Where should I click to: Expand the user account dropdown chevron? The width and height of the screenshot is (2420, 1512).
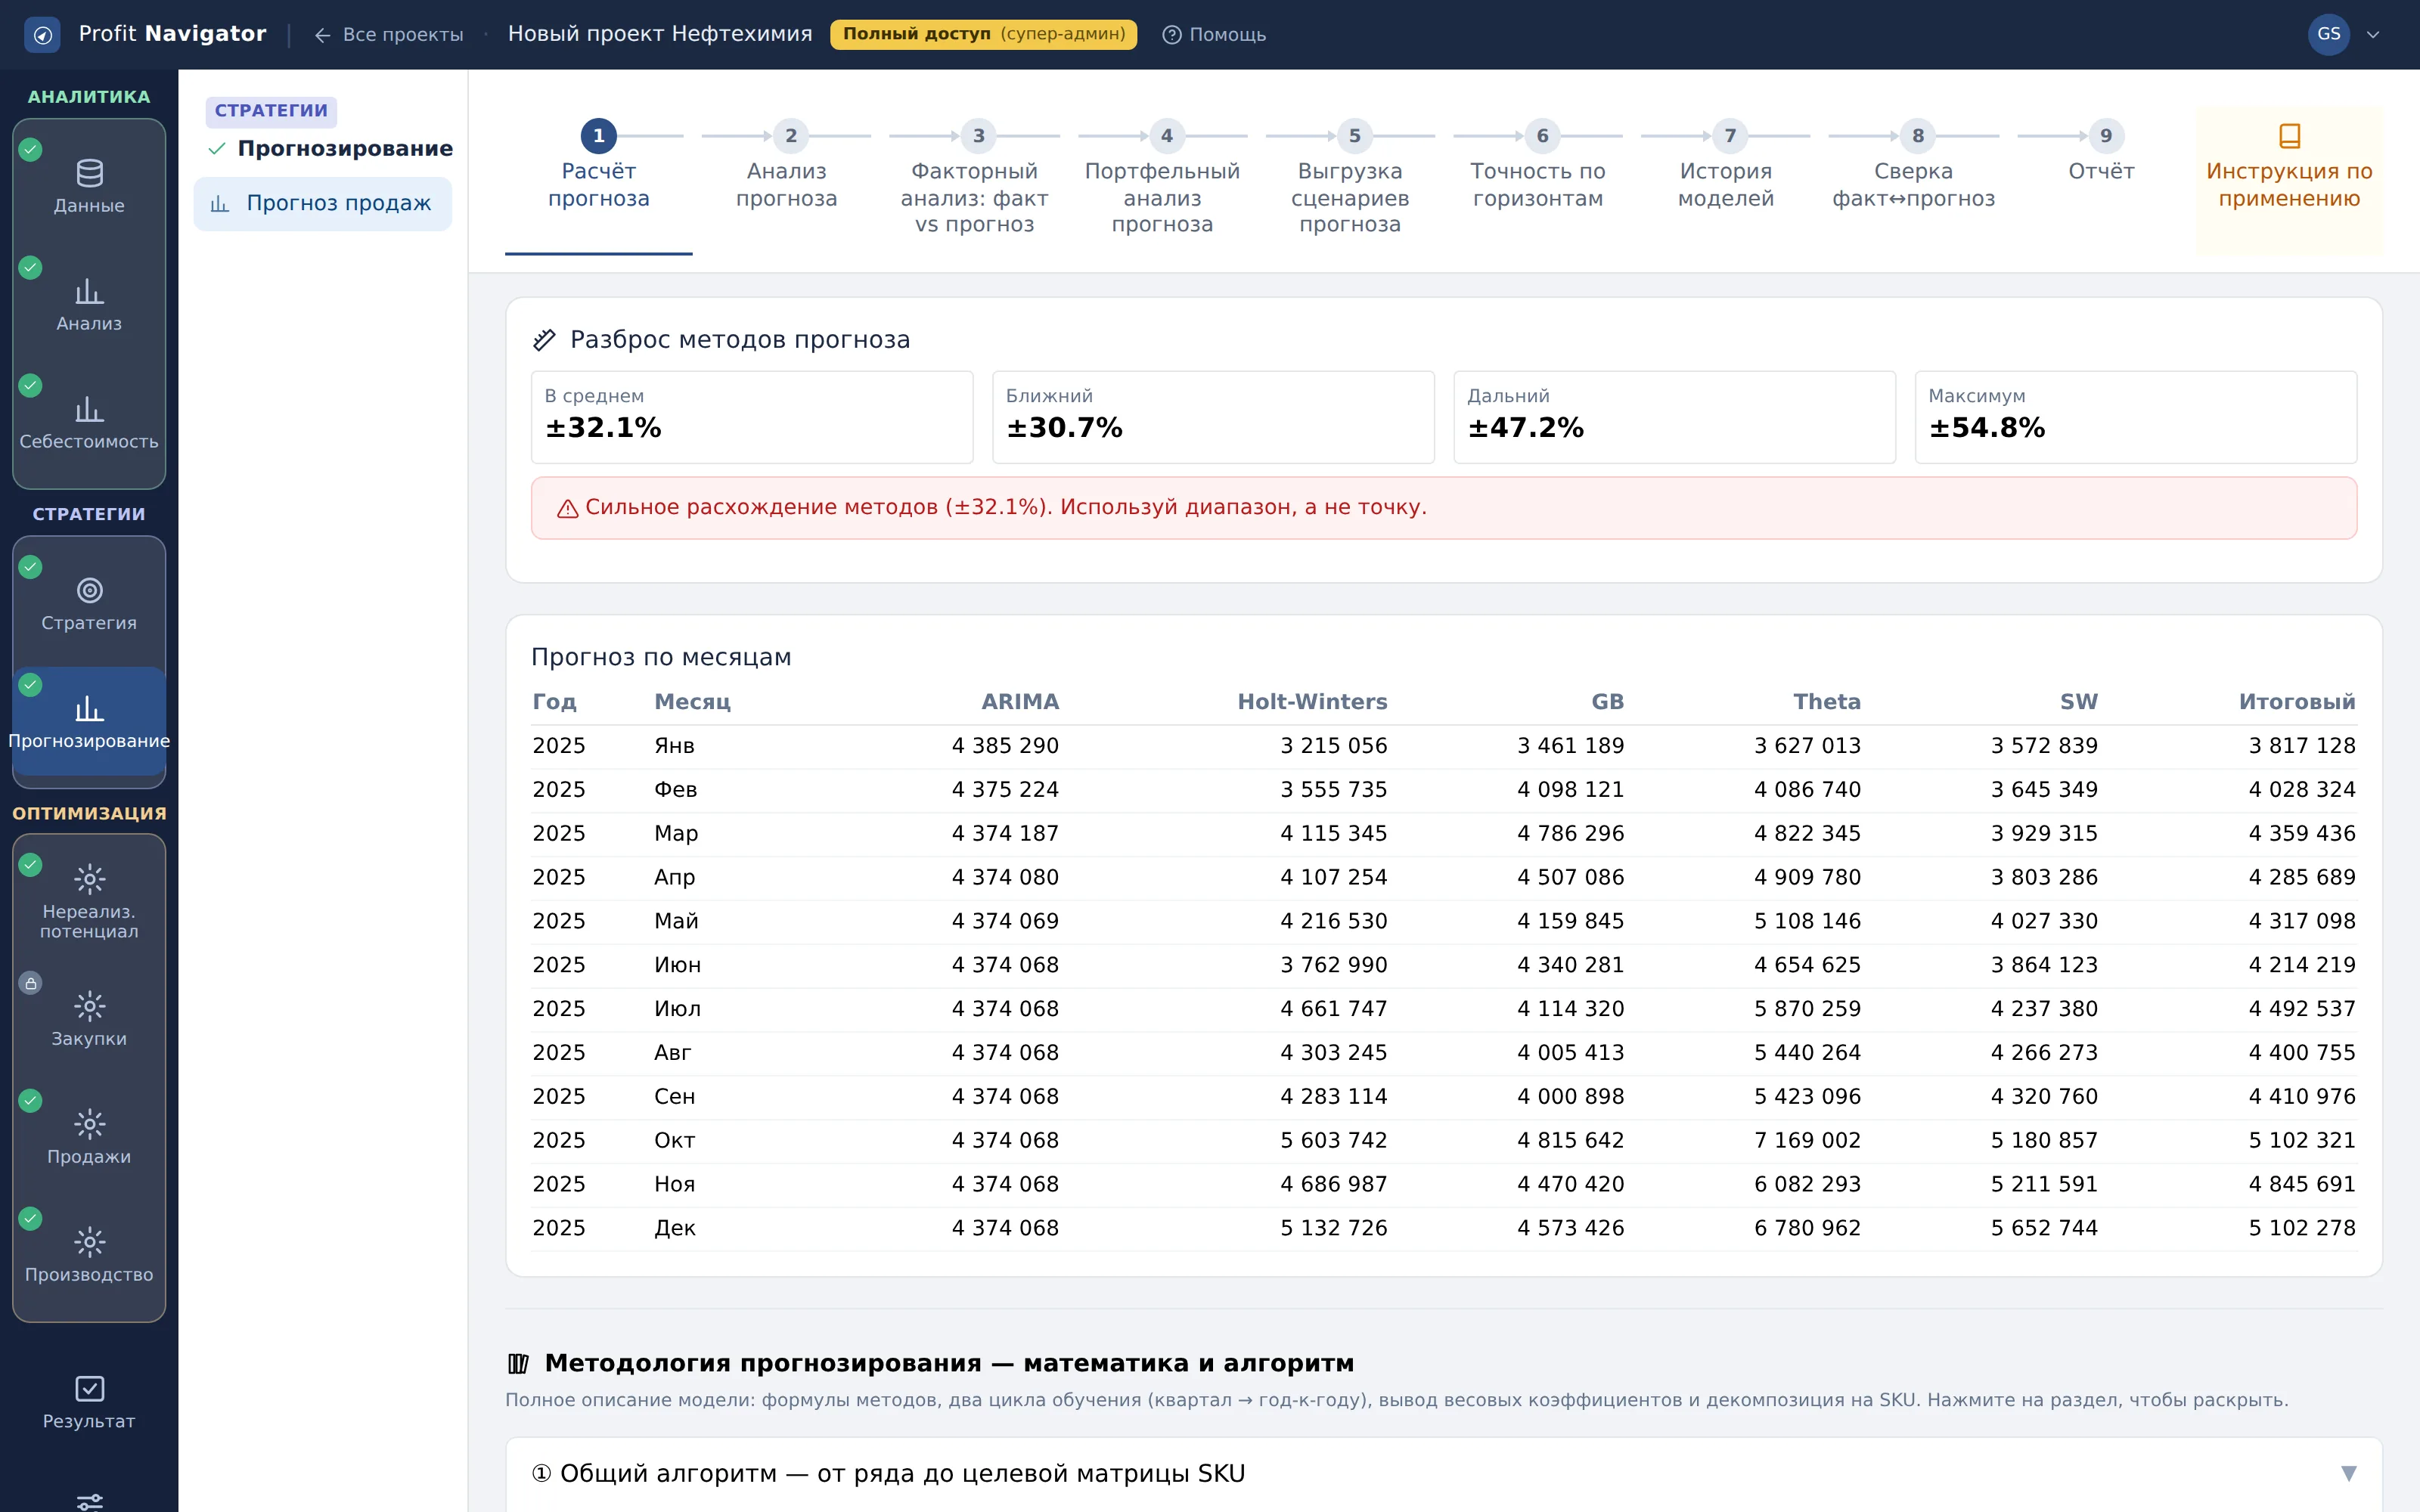pyautogui.click(x=2373, y=35)
